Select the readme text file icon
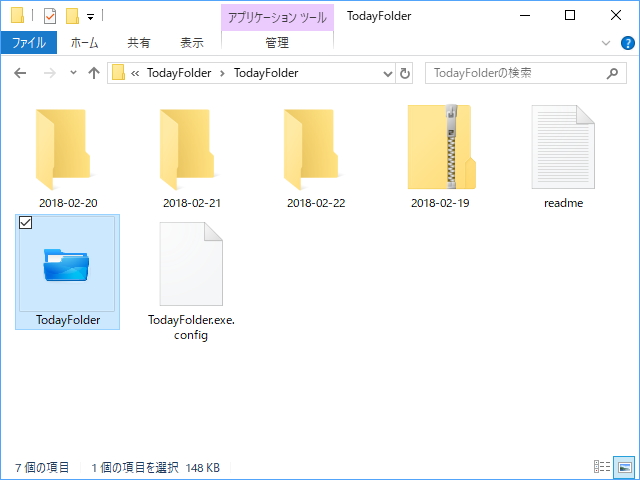 click(x=563, y=147)
